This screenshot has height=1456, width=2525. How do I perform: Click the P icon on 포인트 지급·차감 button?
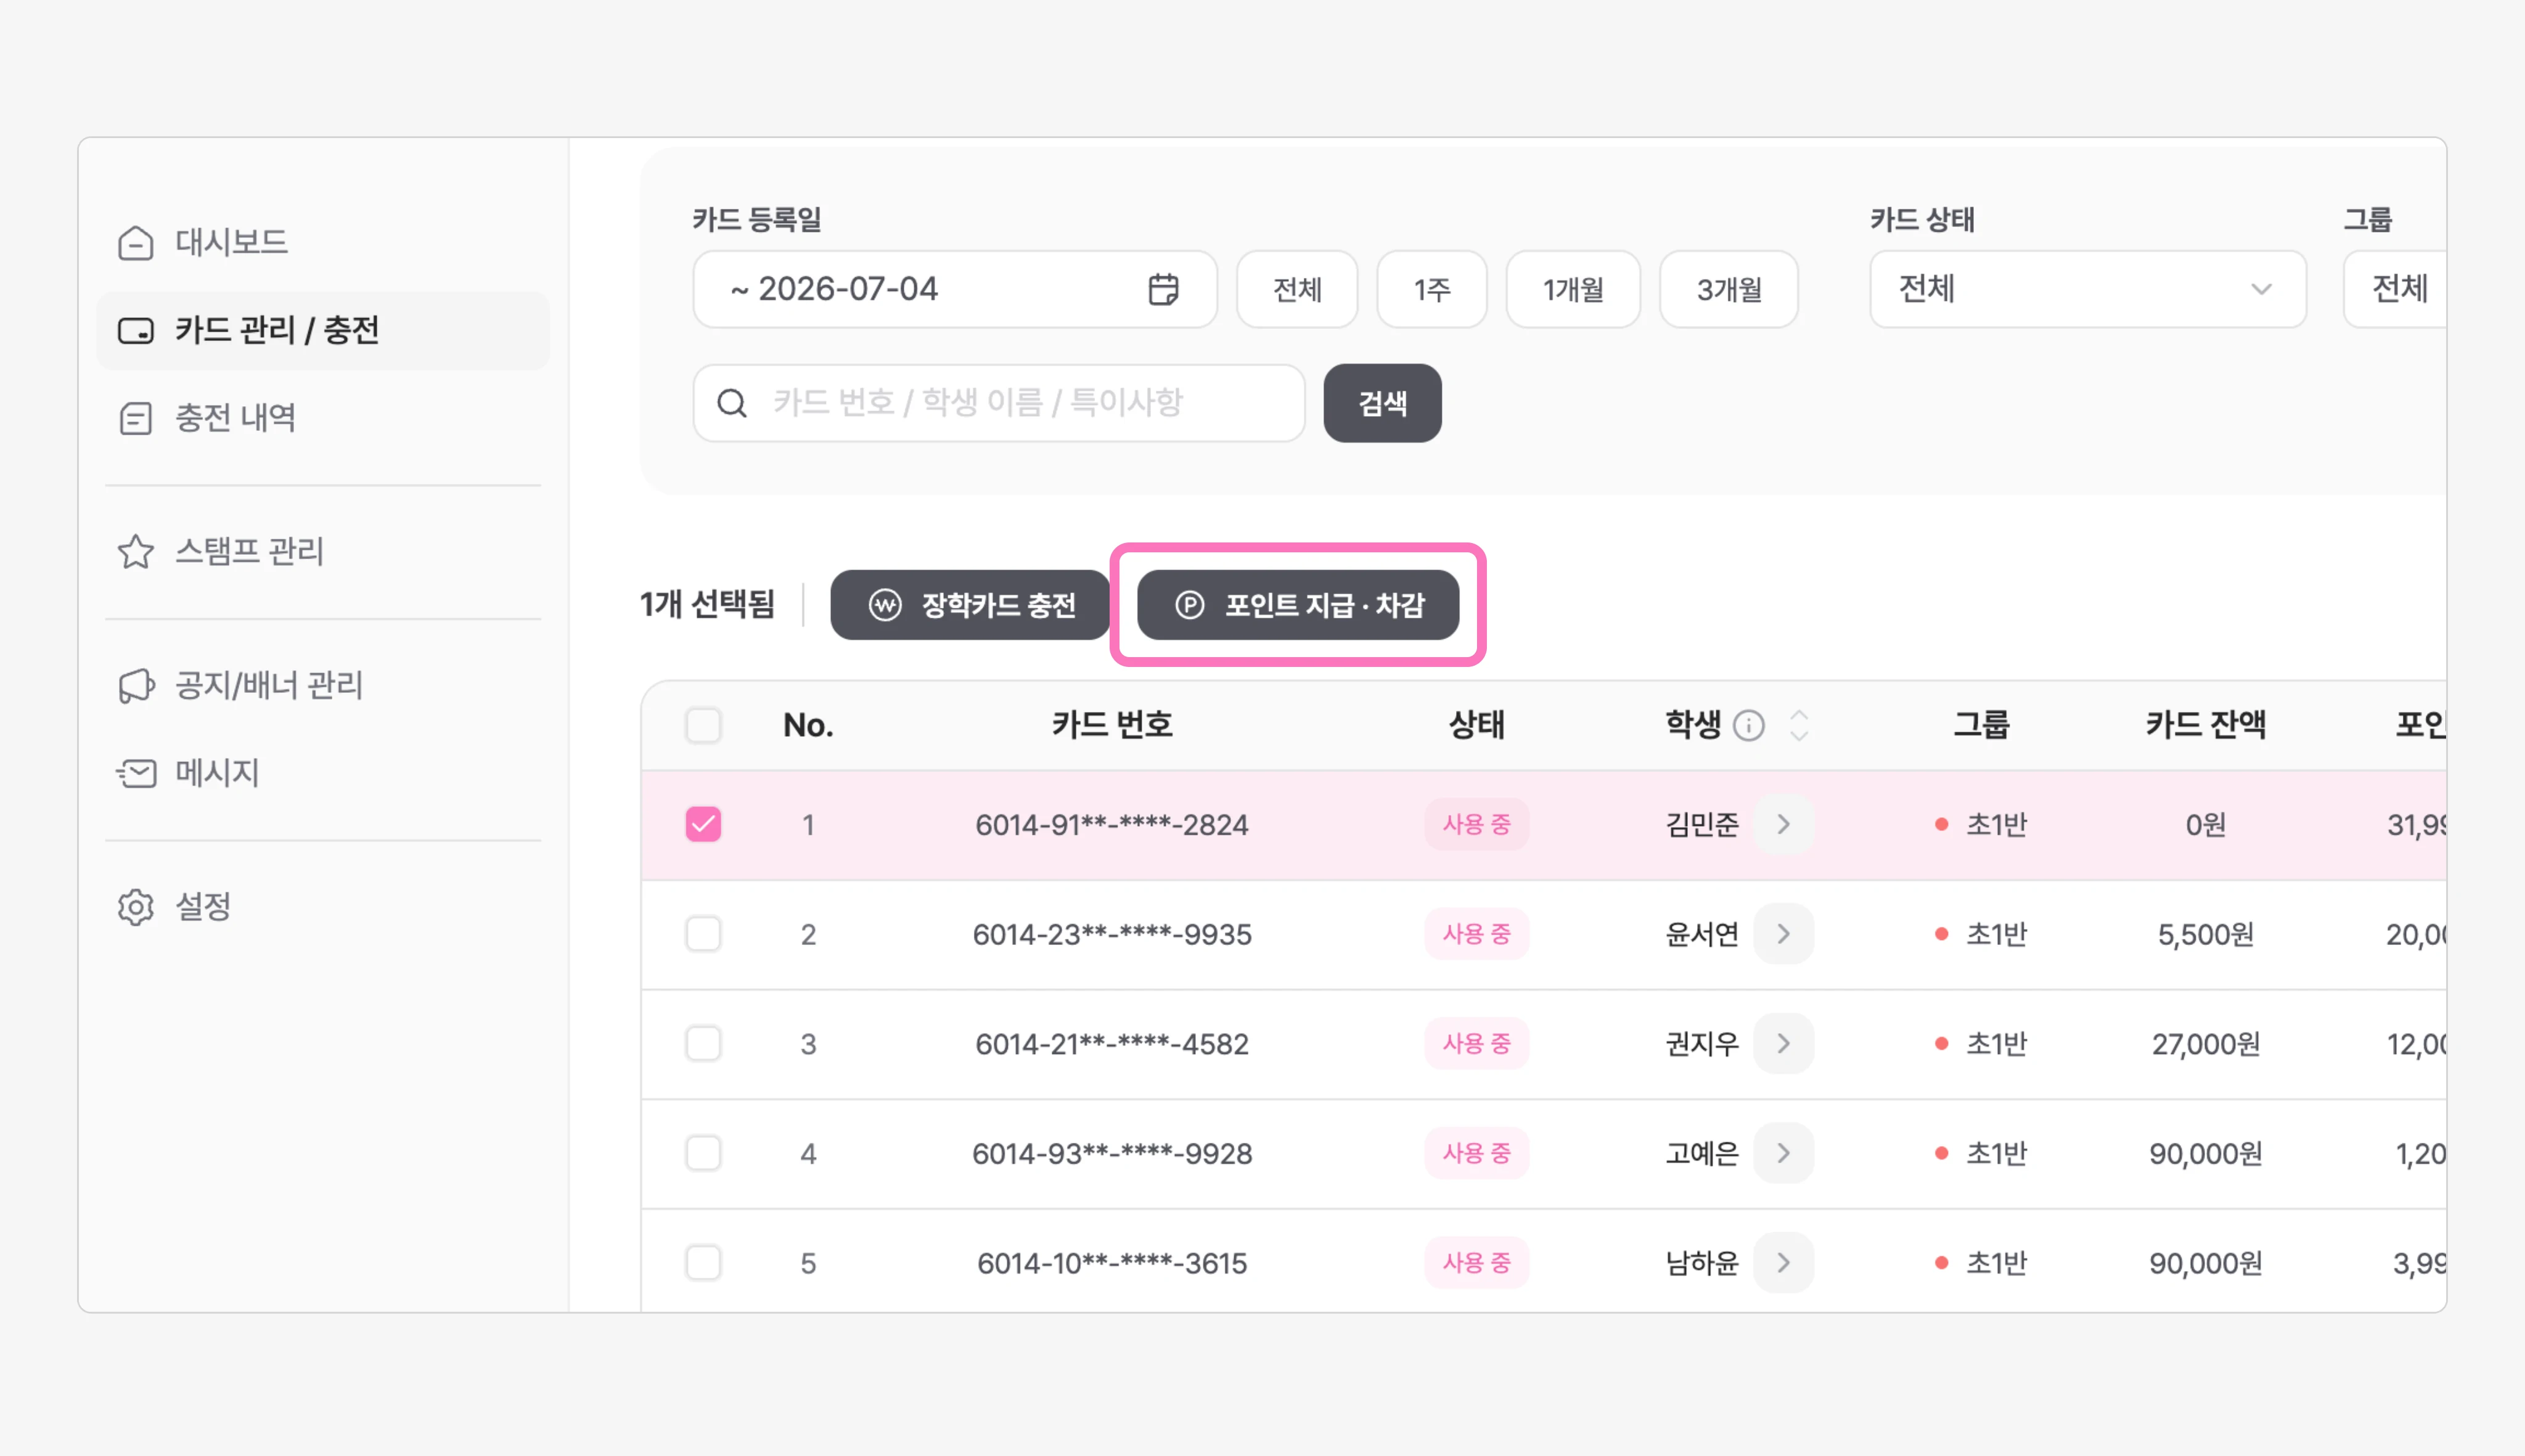(x=1189, y=605)
